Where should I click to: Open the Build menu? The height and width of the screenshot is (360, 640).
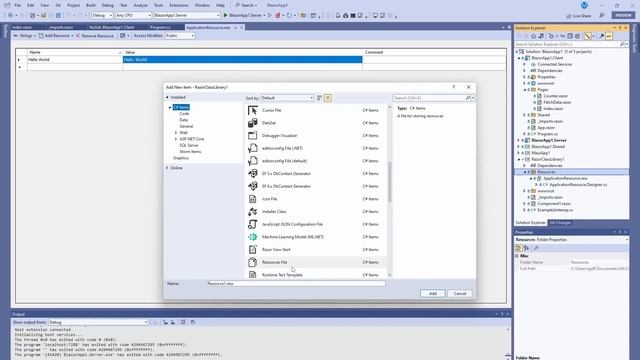[91, 5]
